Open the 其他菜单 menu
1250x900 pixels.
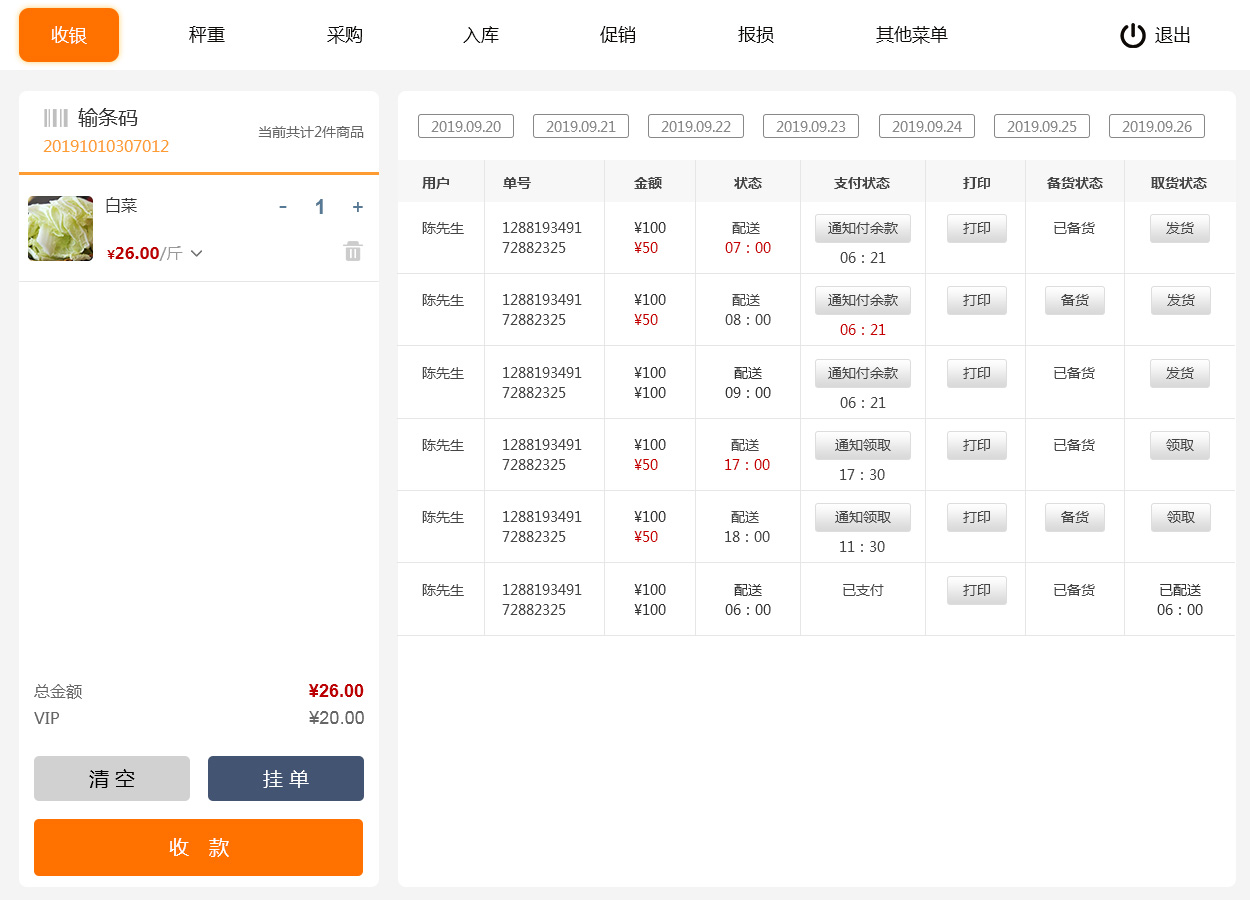coord(911,35)
